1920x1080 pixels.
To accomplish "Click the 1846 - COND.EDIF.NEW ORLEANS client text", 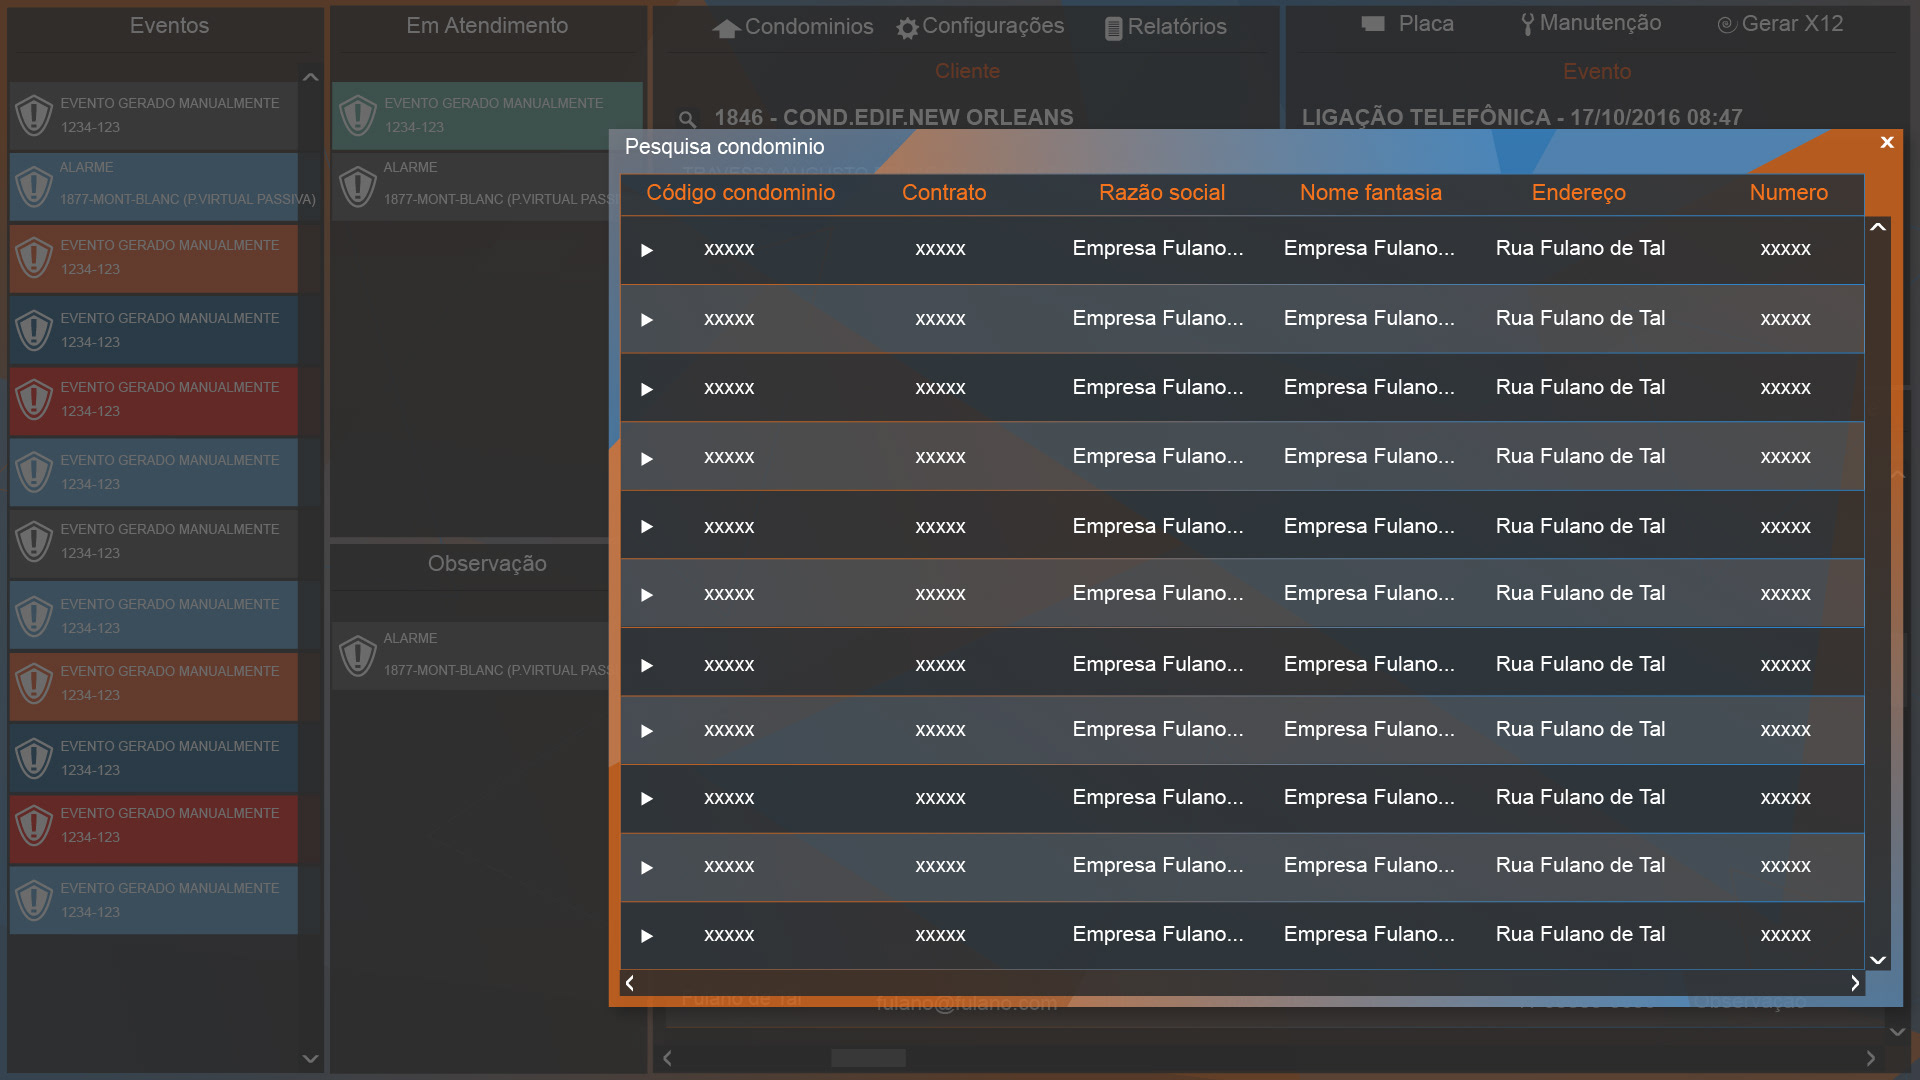I will (x=893, y=118).
